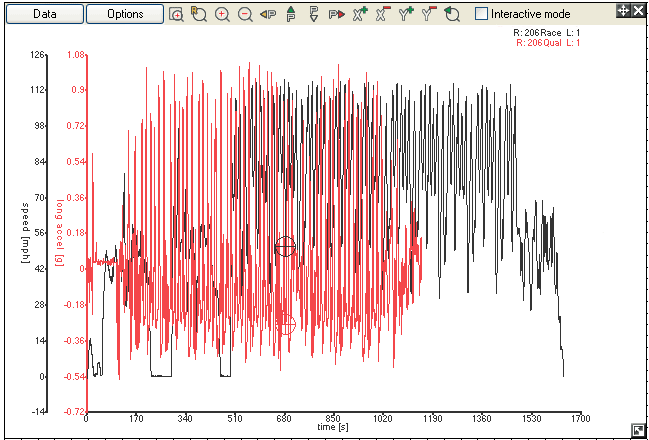Open the Options menu button
The height and width of the screenshot is (440, 649).
click(x=125, y=15)
